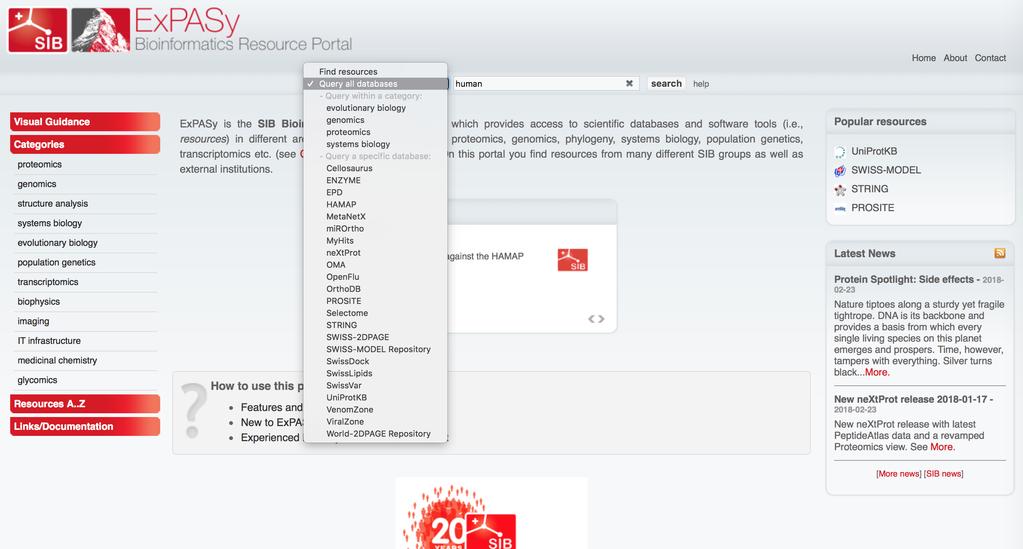Go to next featured resource with right arrow
1023x549 pixels.
(602, 319)
